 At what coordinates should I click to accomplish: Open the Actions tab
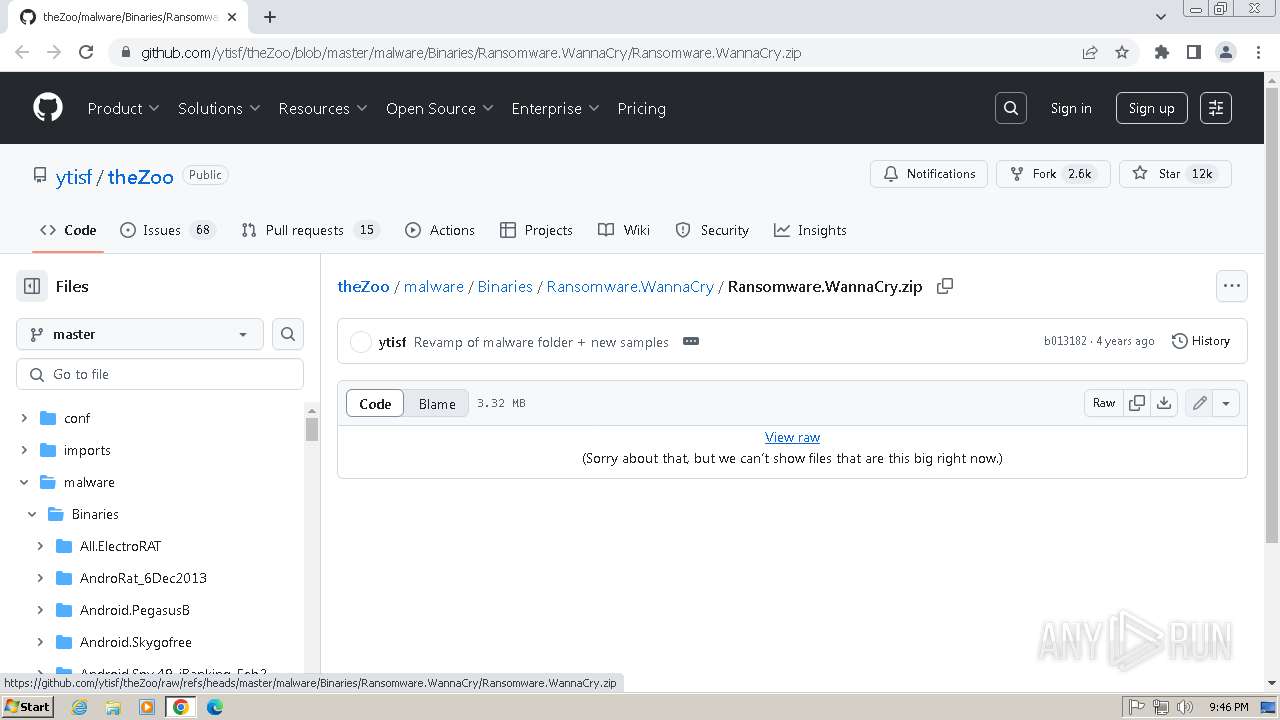tap(440, 230)
